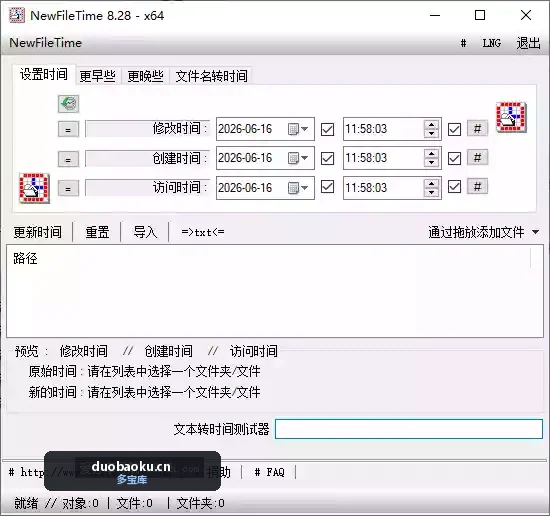Toggle the 修改时间 time checkbox

pos(454,129)
